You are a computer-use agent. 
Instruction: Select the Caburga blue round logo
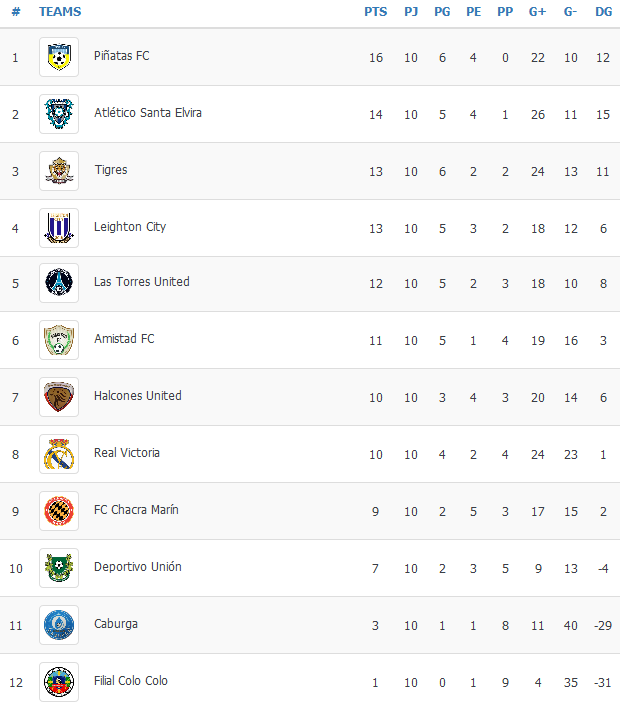(59, 625)
